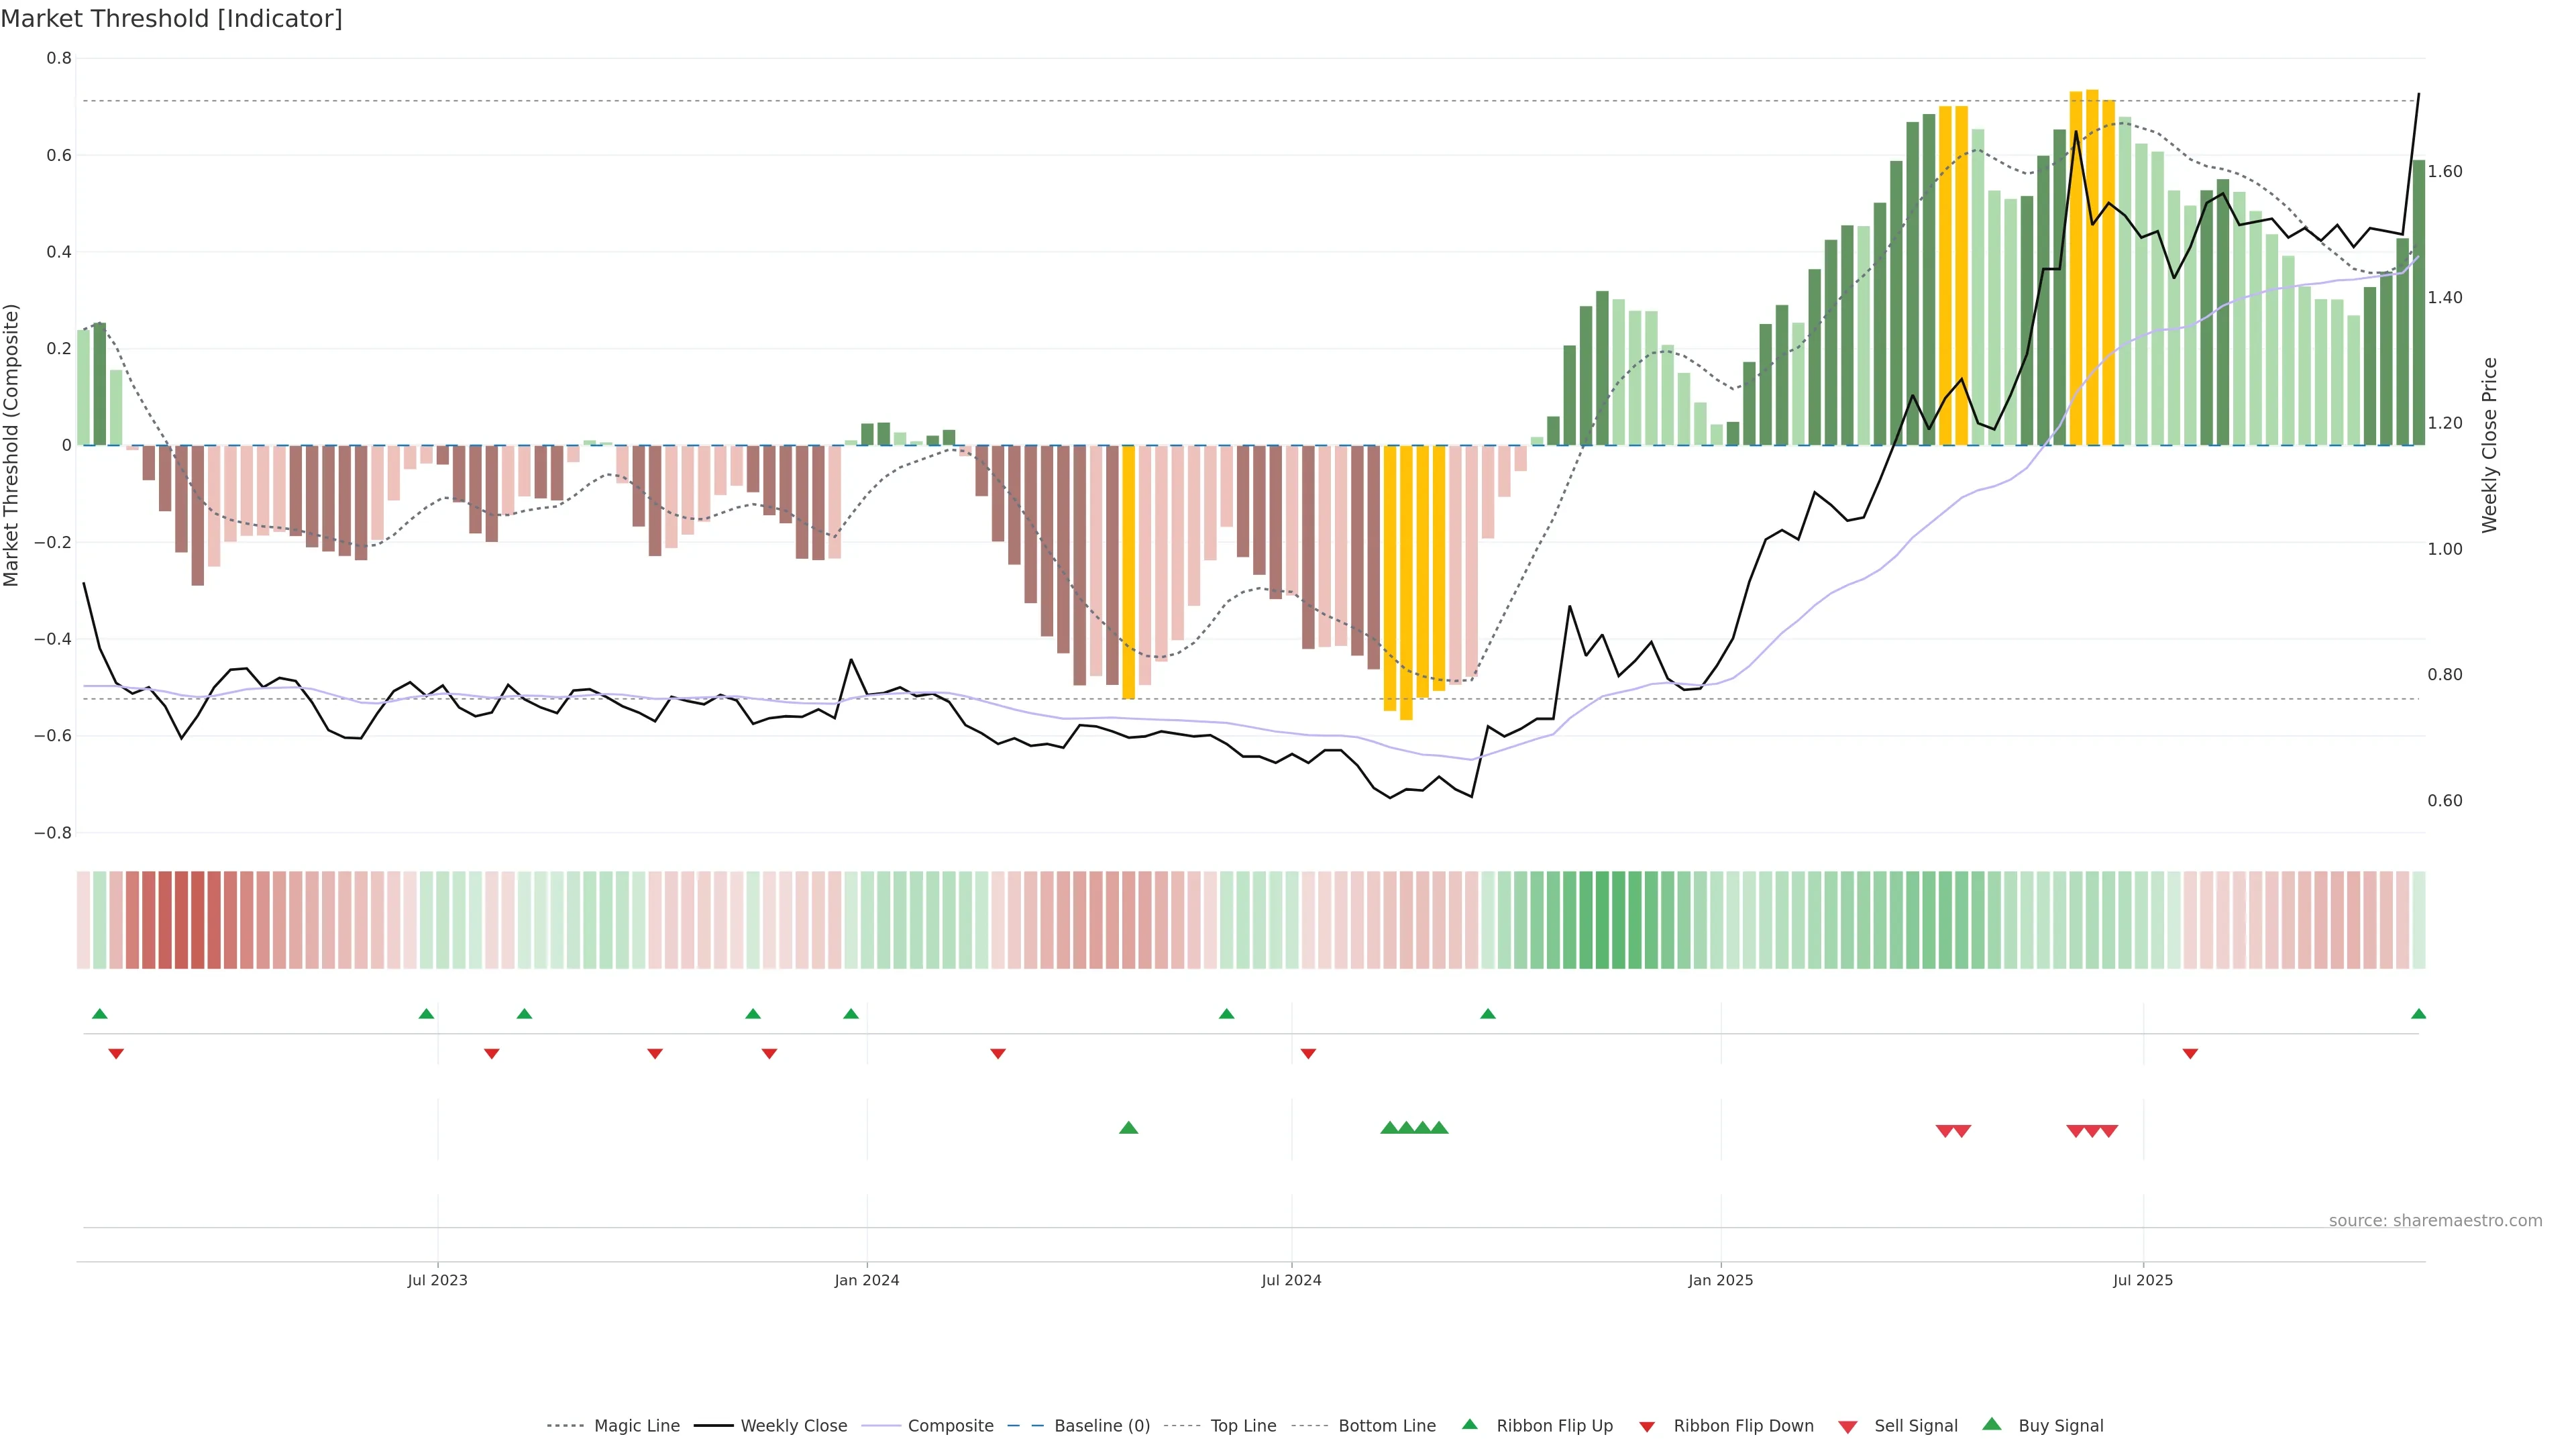Click the Jul 2023 axis tick label
The width and height of the screenshot is (2576, 1449).
(437, 1280)
